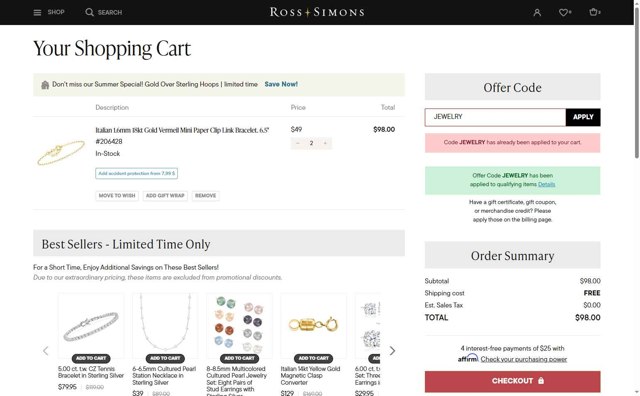The height and width of the screenshot is (396, 640).
Task: Add accident protection from 7.99
Action: pos(136,174)
